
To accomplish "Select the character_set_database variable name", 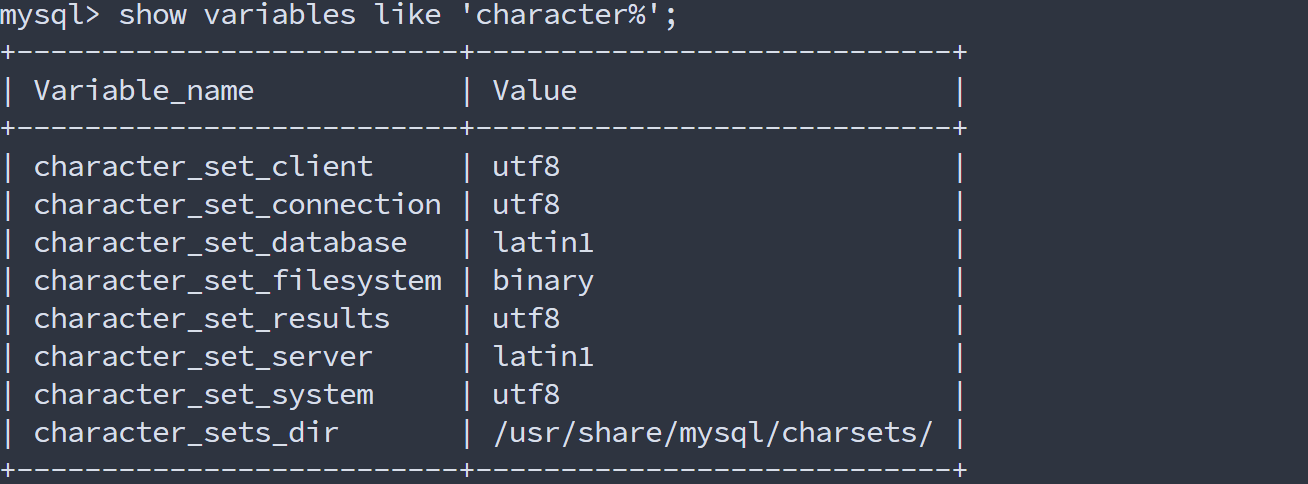I will point(220,243).
